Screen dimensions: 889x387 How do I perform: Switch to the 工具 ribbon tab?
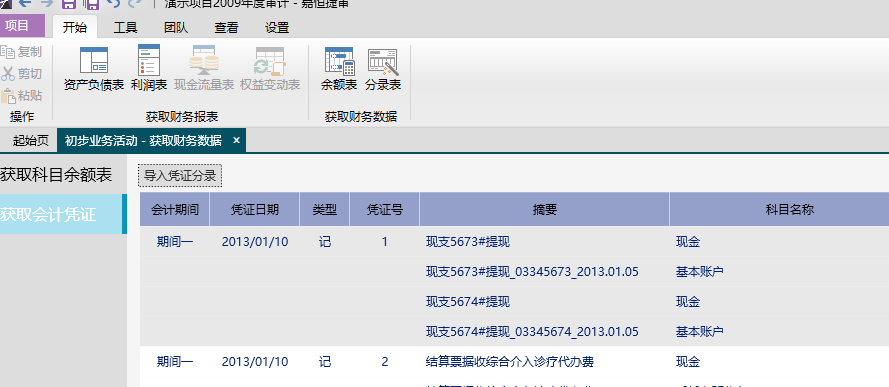125,27
